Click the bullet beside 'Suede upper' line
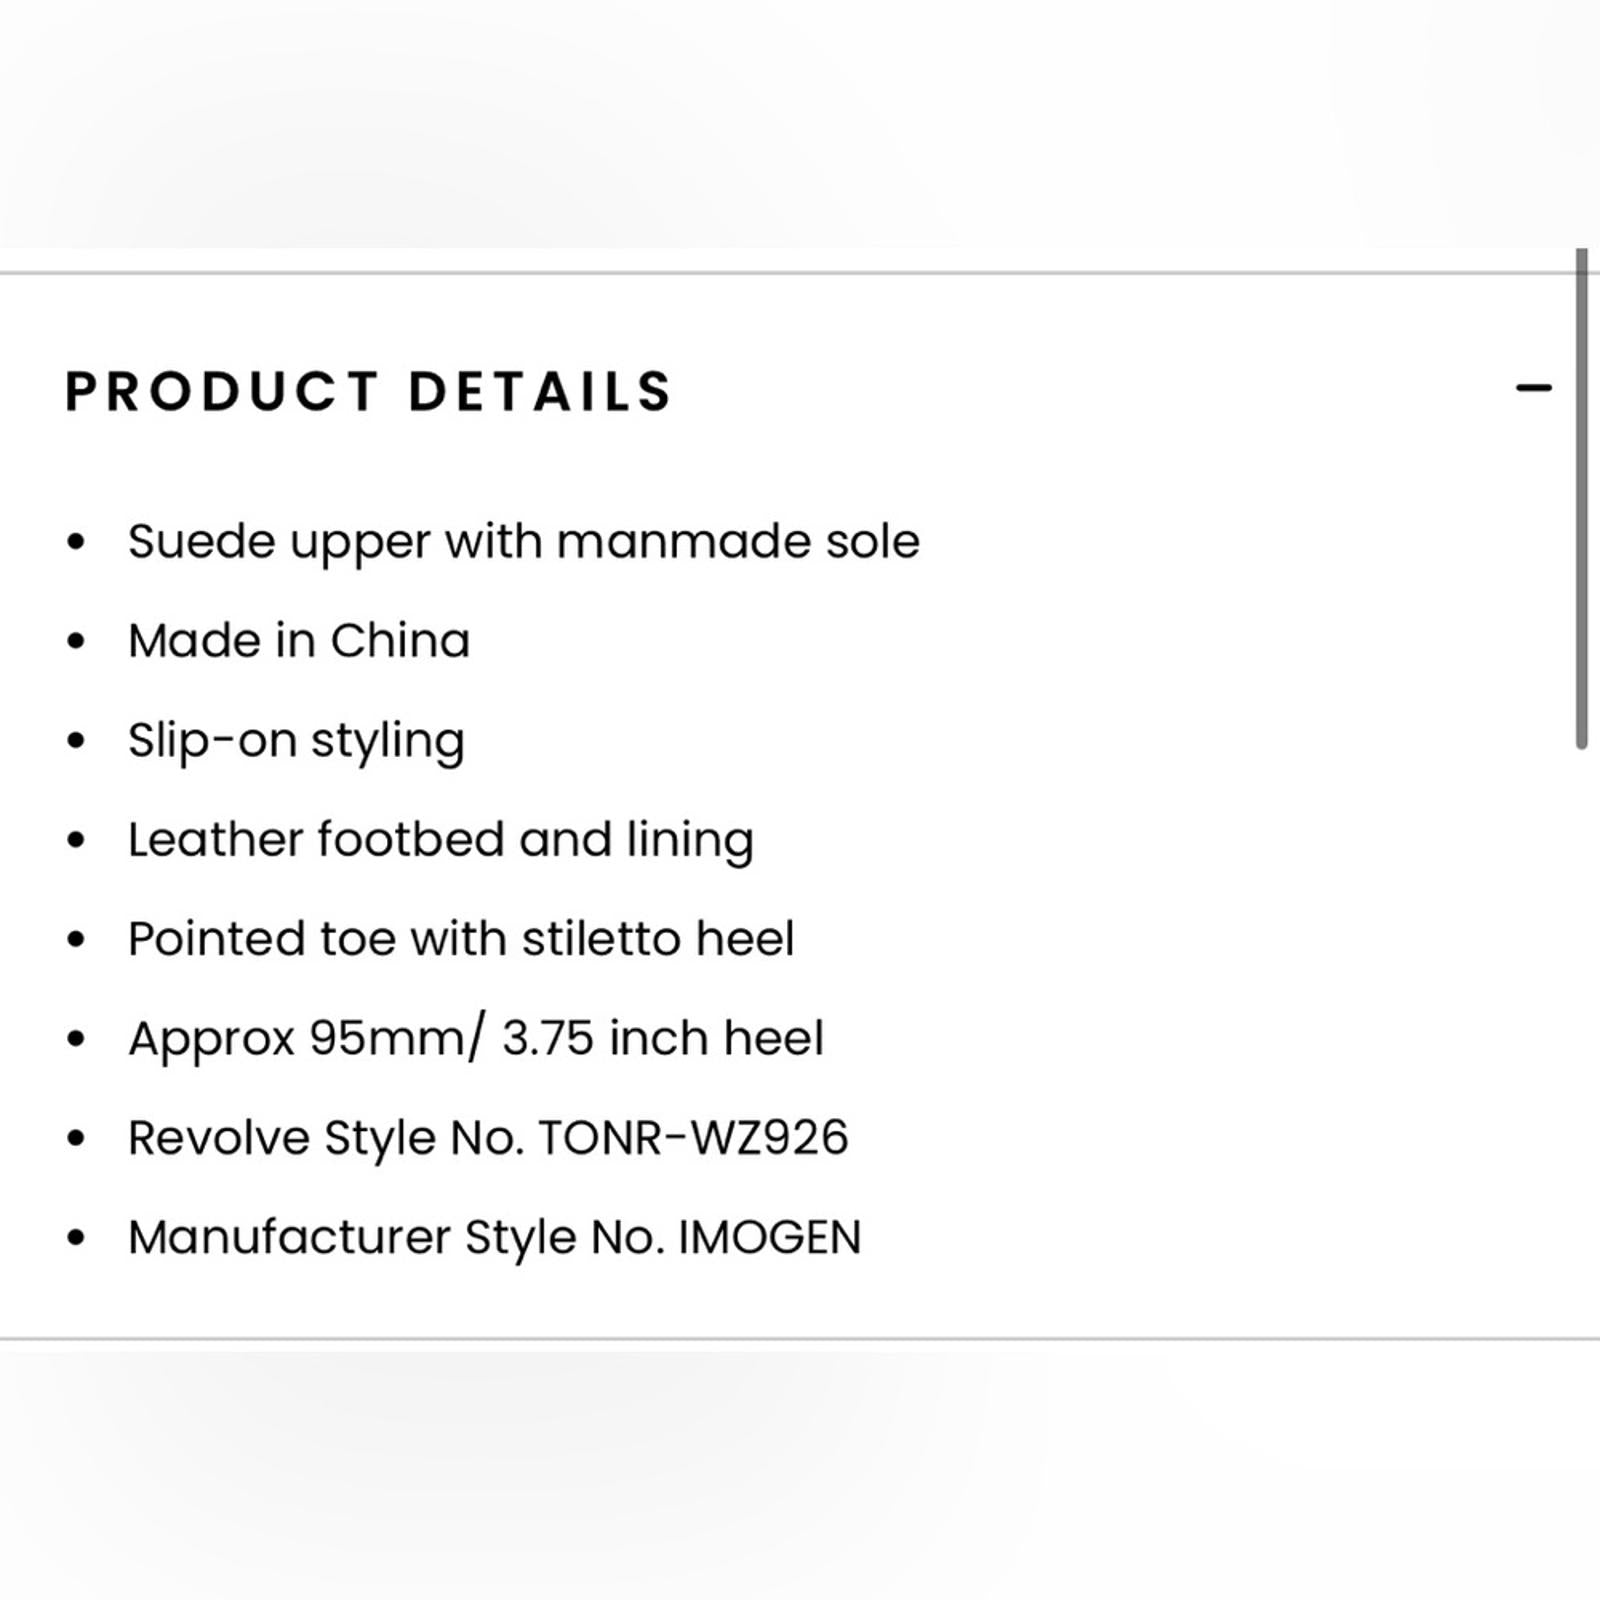Viewport: 1600px width, 1600px height. click(76, 542)
